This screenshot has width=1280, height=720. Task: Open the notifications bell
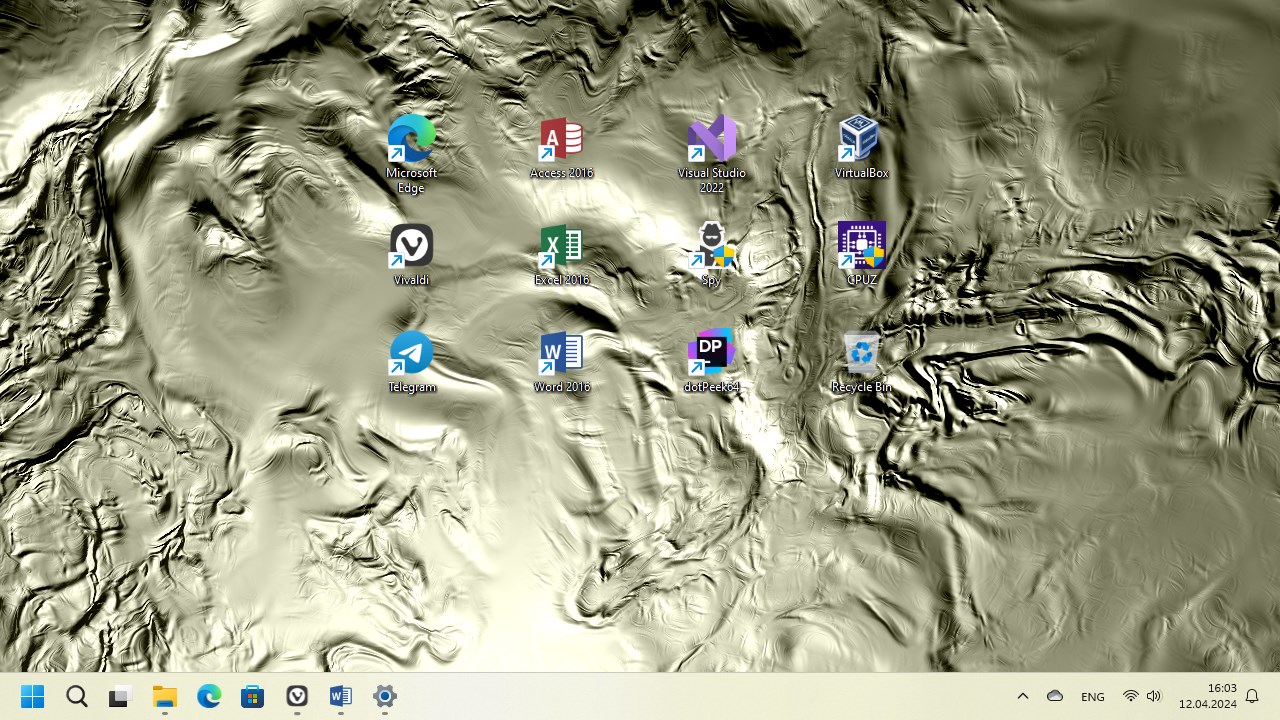[x=1252, y=697]
